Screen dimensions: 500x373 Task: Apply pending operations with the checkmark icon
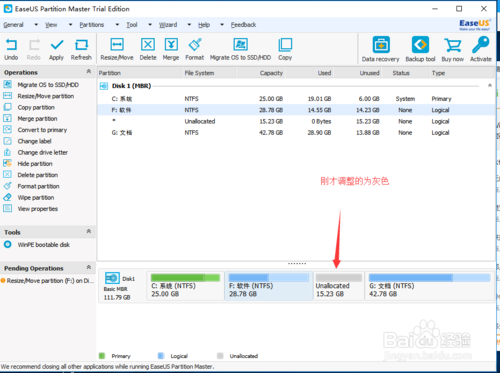[57, 45]
